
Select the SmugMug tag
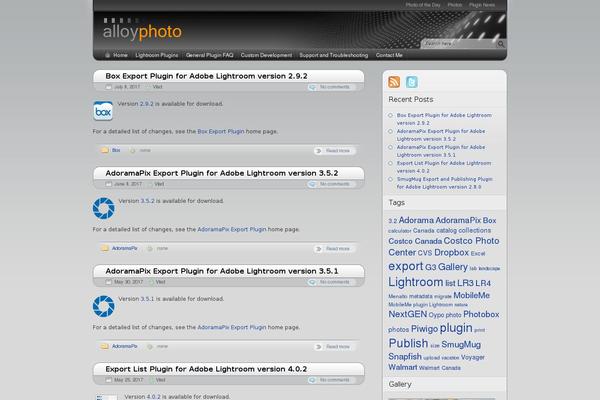461,344
